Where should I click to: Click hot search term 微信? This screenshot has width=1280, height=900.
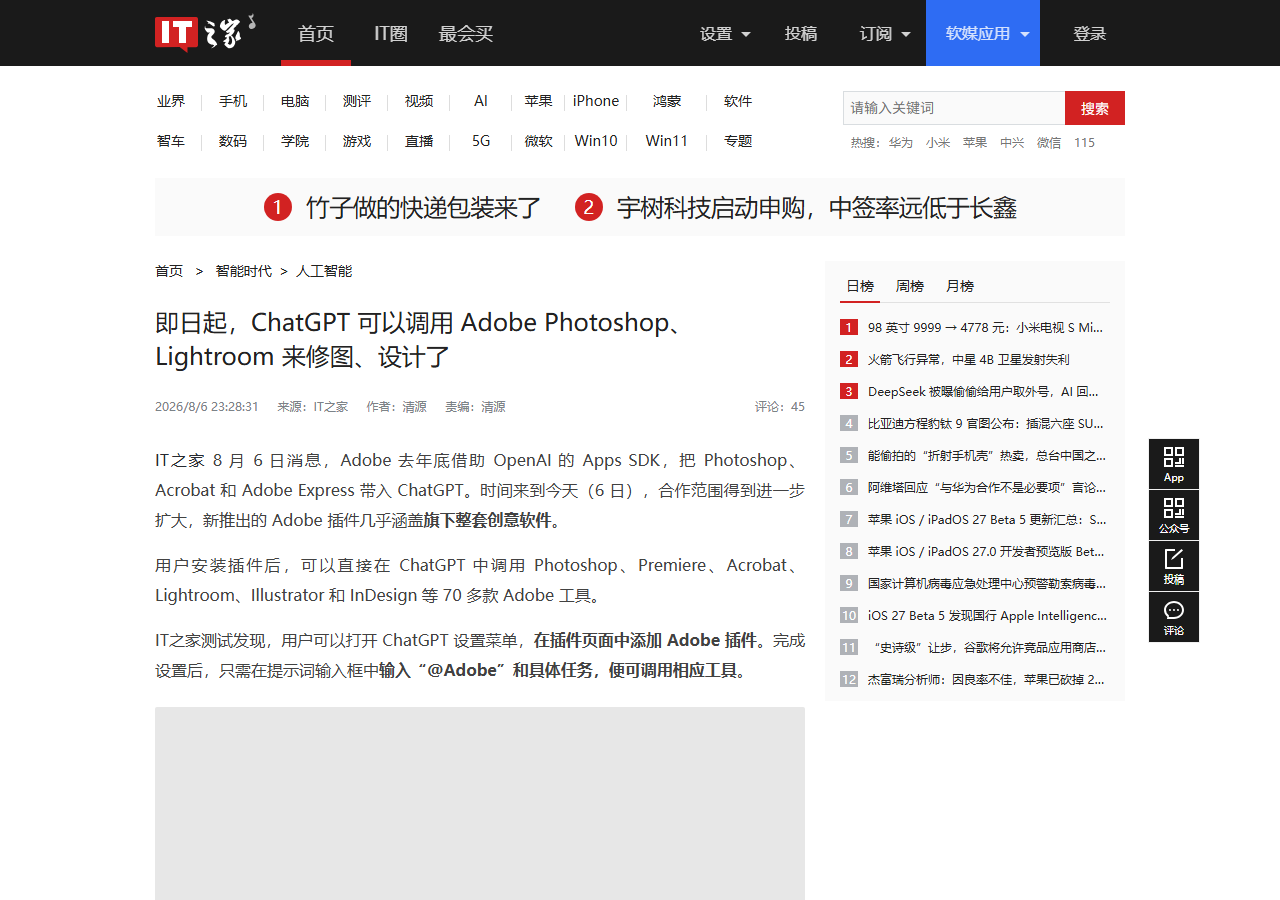(x=1049, y=143)
